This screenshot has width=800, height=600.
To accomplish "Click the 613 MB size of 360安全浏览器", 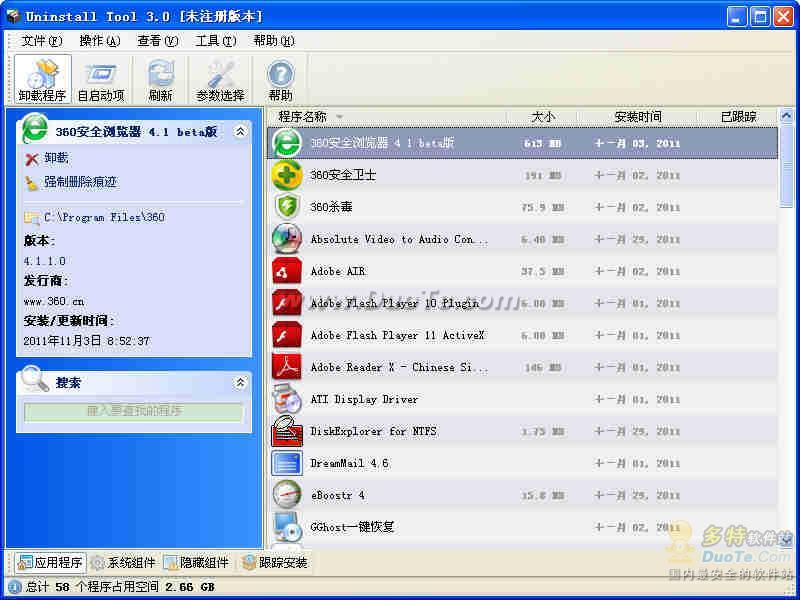I will point(542,143).
